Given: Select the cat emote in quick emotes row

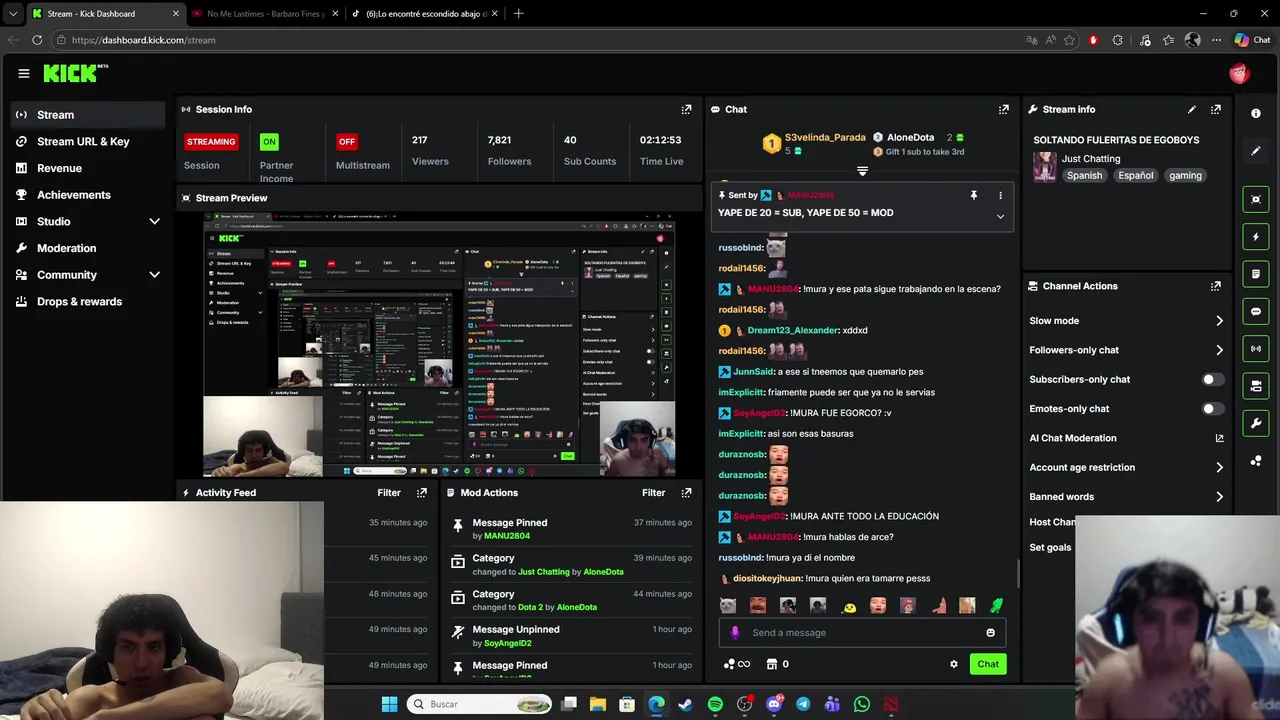Looking at the screenshot, I should [x=728, y=606].
